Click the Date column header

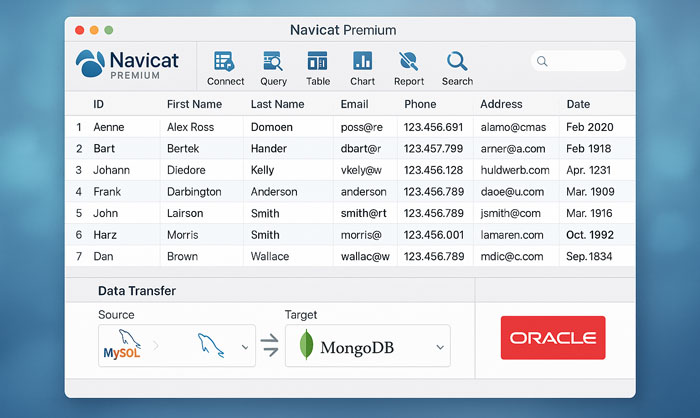pos(578,104)
